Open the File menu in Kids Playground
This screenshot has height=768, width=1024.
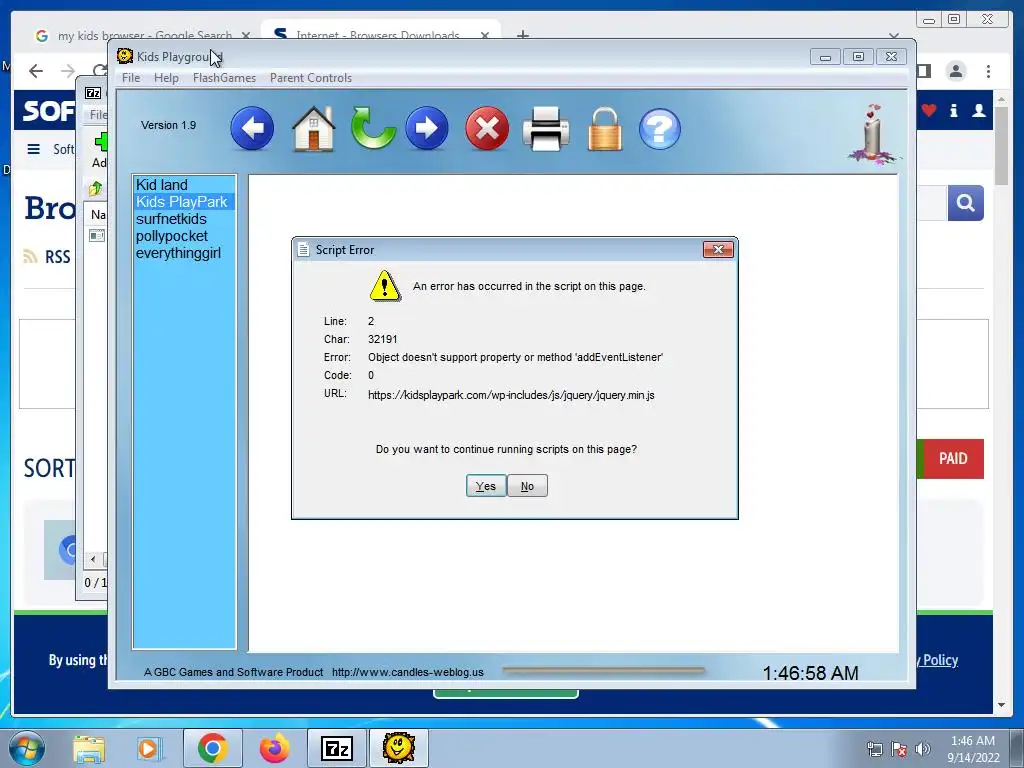[x=131, y=78]
